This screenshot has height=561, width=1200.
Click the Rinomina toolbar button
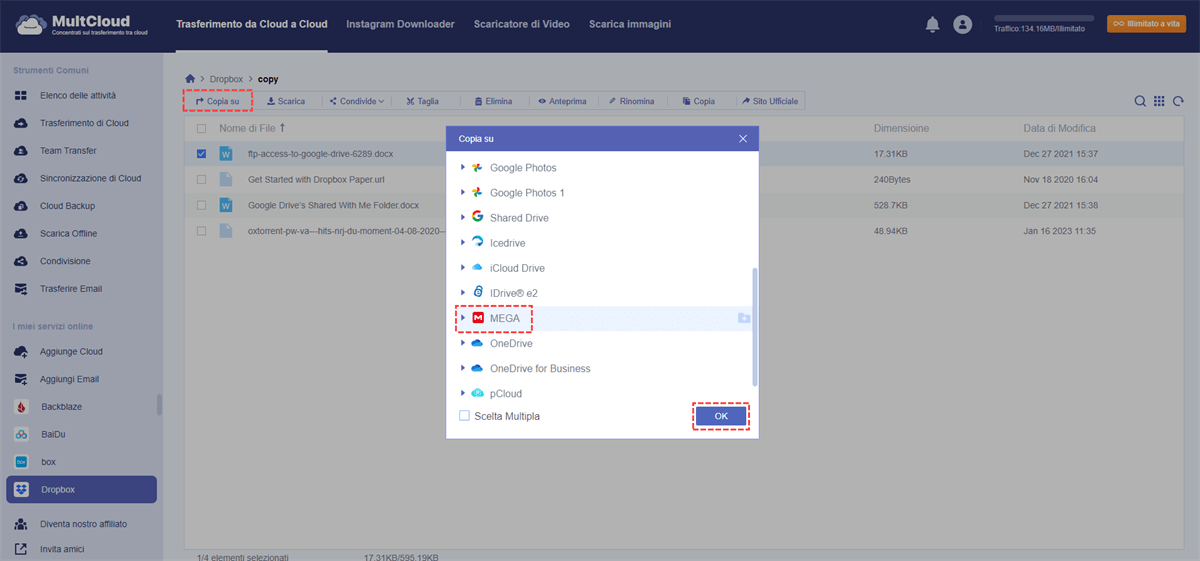pos(631,101)
